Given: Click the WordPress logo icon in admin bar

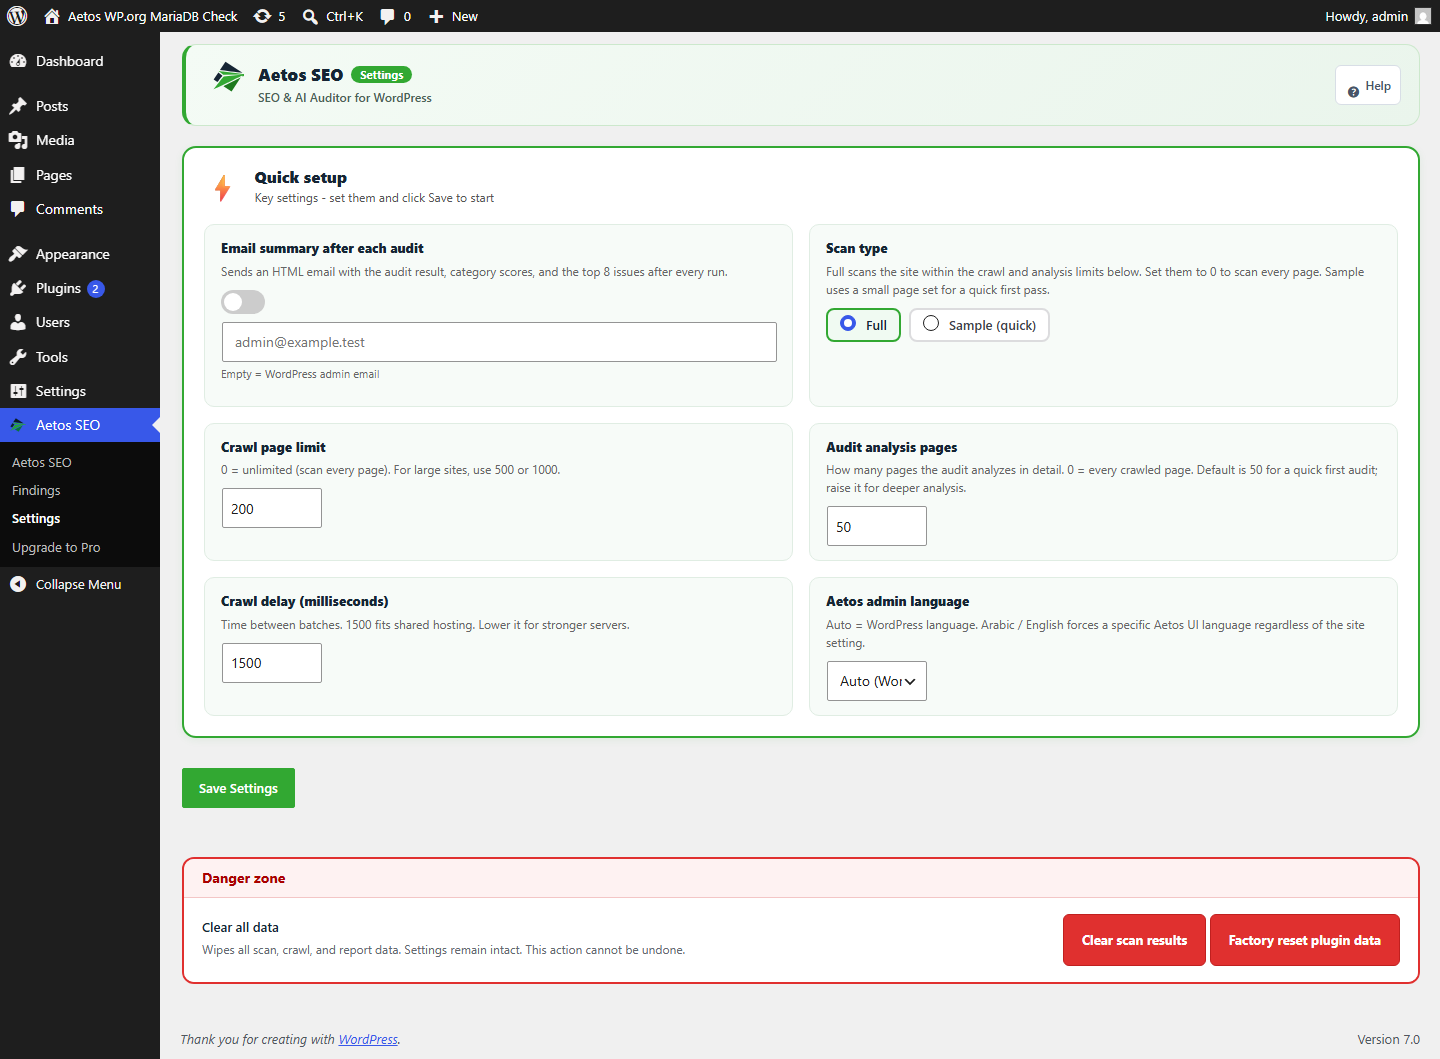Looking at the screenshot, I should pyautogui.click(x=17, y=16).
